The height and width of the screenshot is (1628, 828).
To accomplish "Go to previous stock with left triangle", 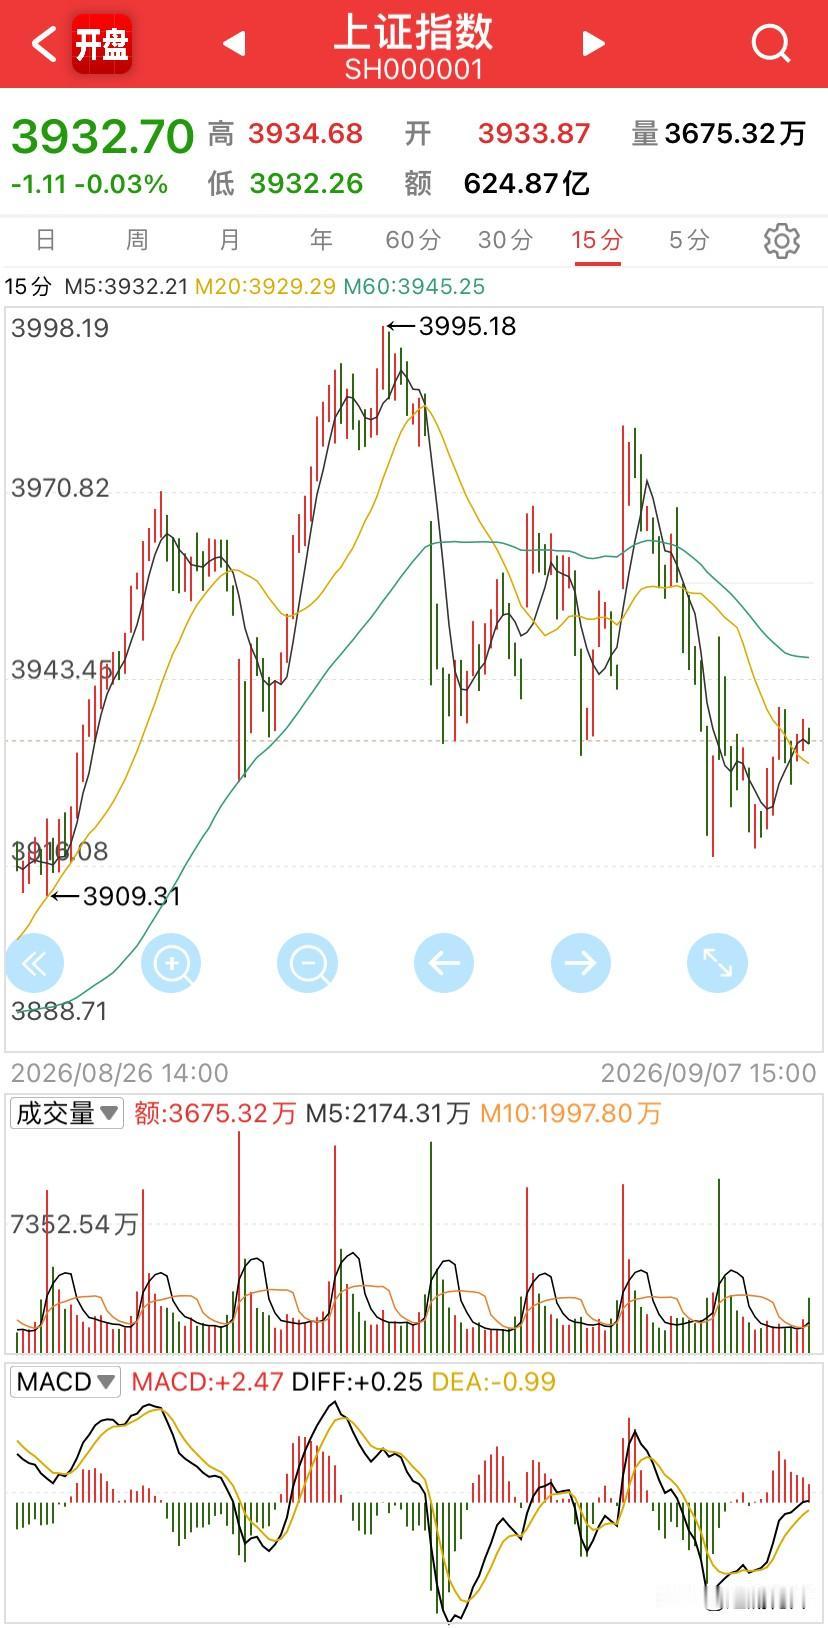I will pos(234,43).
